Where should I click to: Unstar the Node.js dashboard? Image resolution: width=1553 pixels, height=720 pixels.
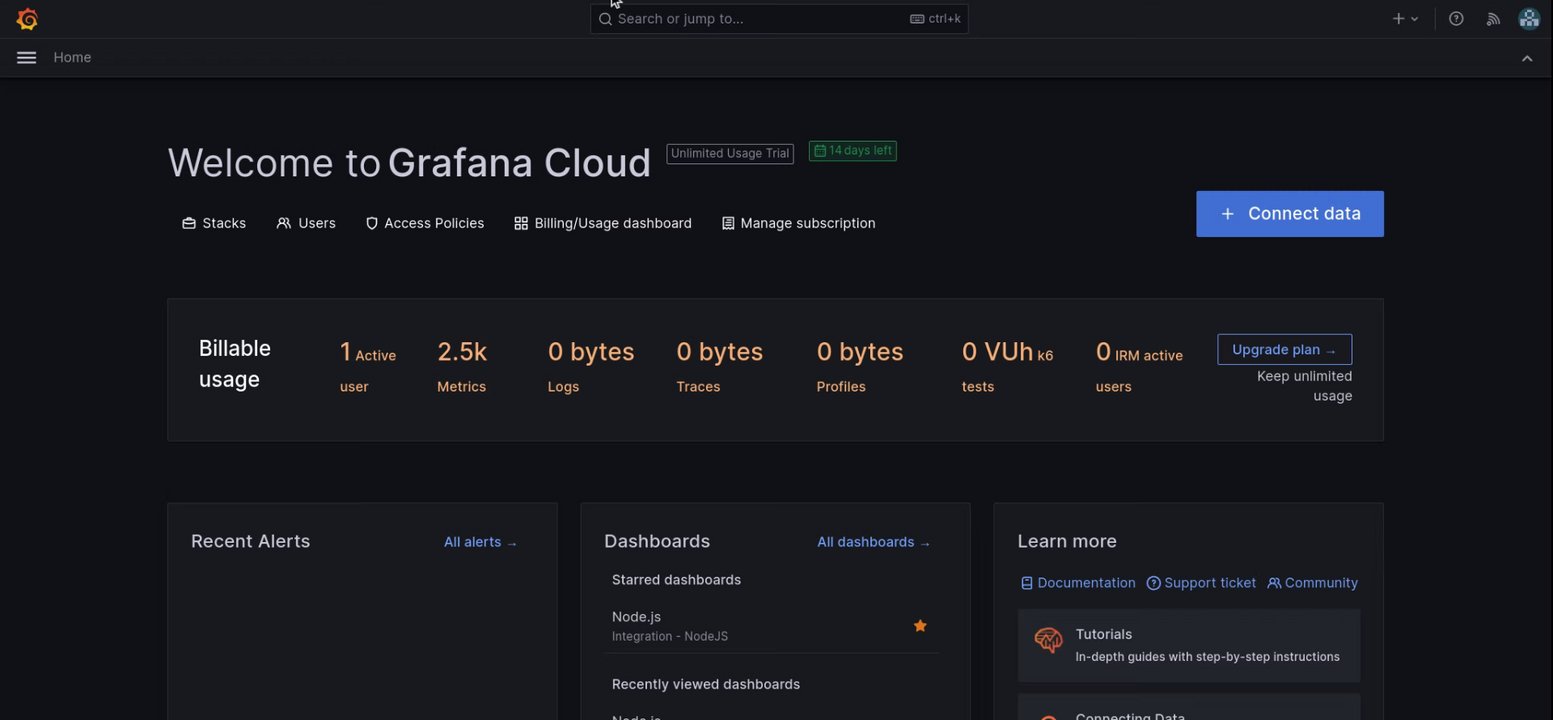[x=920, y=626]
